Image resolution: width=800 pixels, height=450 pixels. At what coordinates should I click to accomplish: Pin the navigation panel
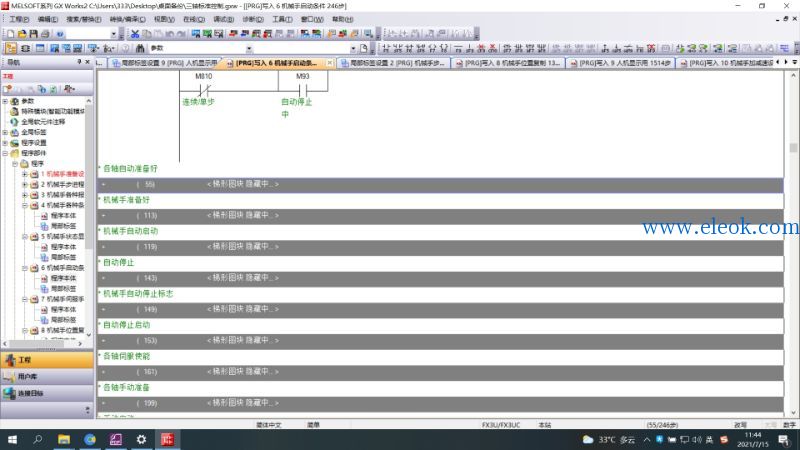click(x=79, y=62)
